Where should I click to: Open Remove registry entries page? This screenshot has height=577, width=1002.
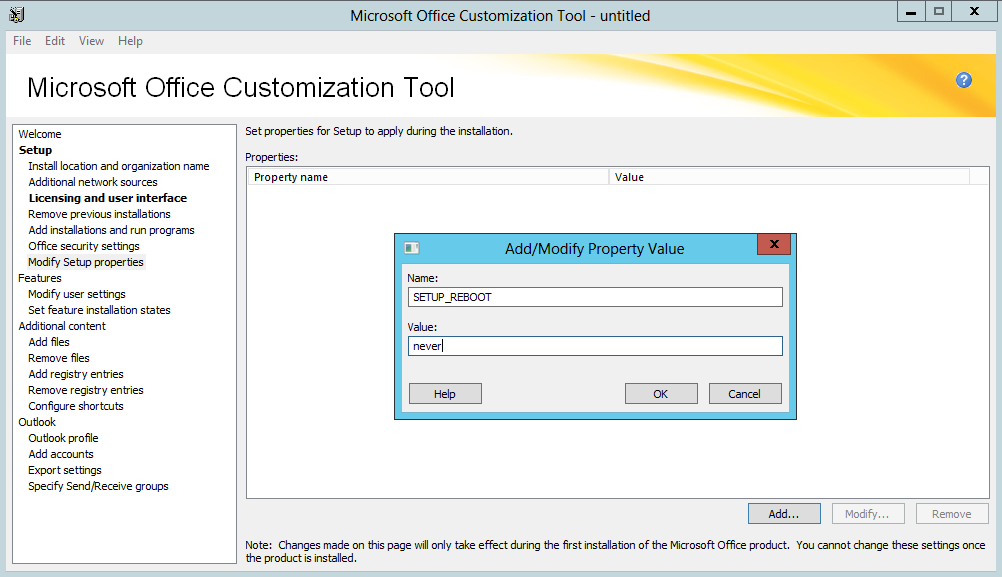(86, 390)
